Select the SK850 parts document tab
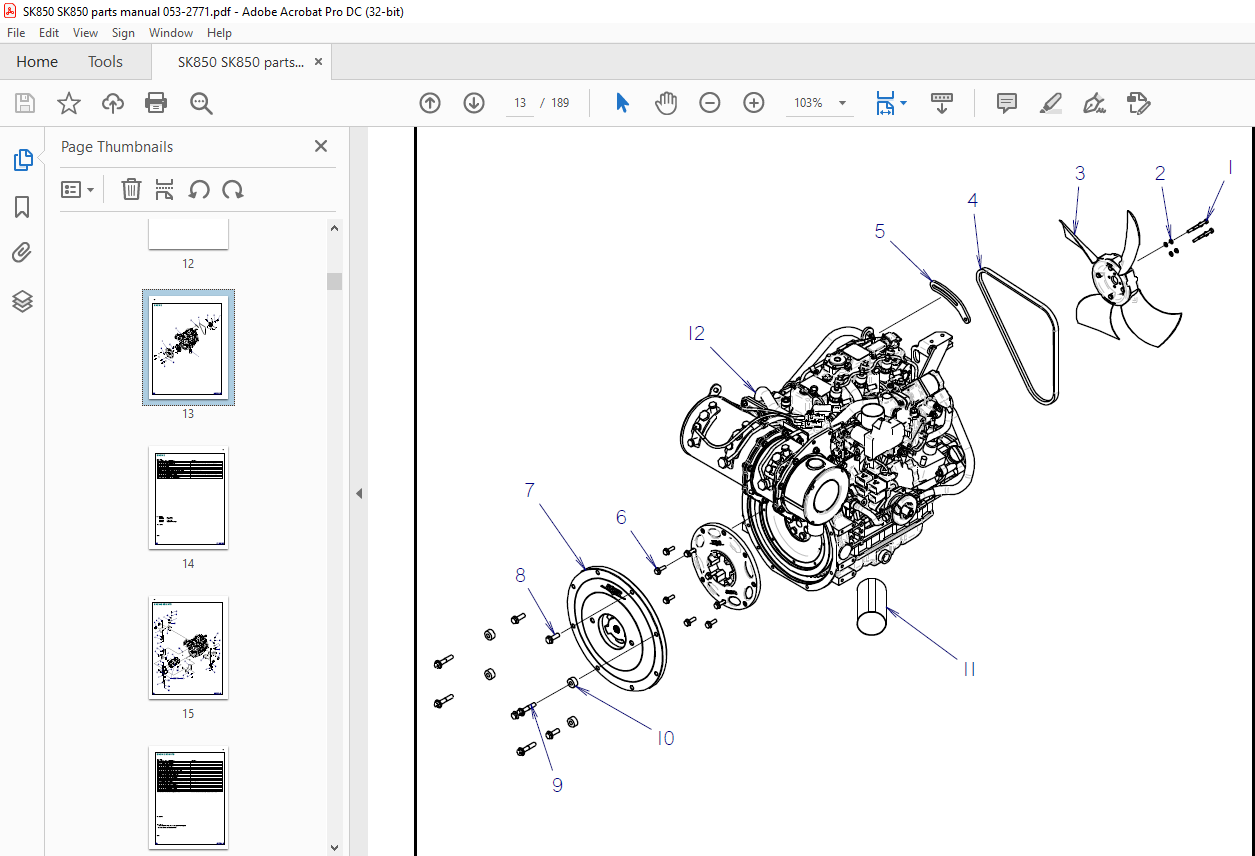The height and width of the screenshot is (856, 1255). pos(241,62)
